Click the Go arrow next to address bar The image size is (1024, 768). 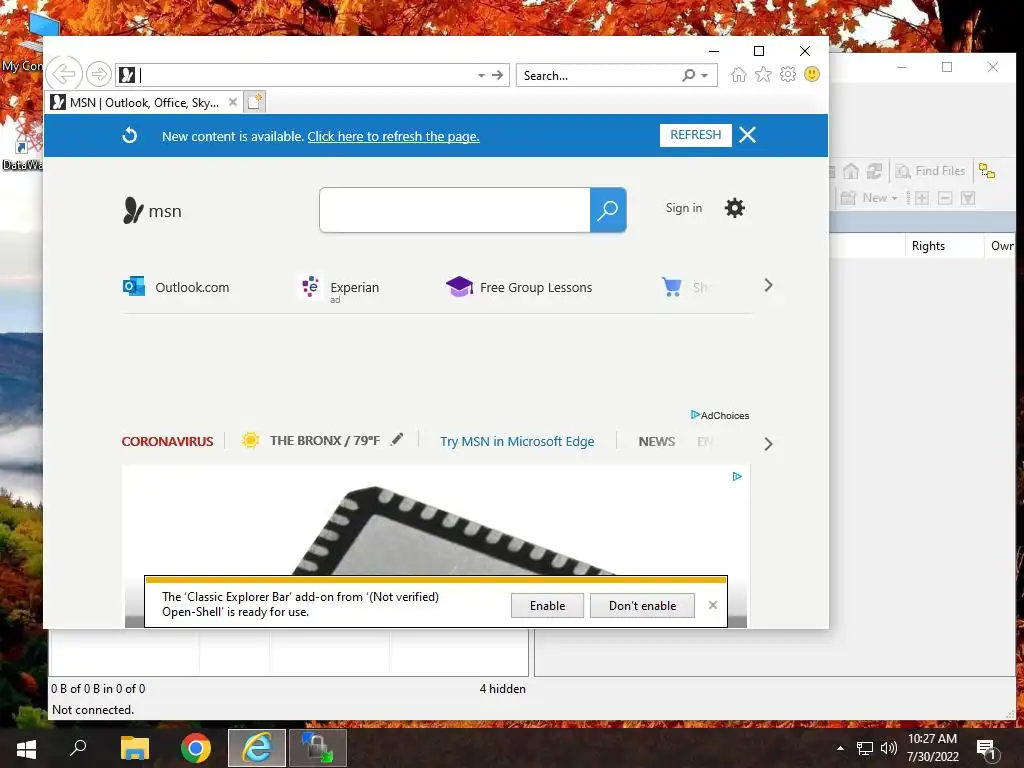coord(498,75)
